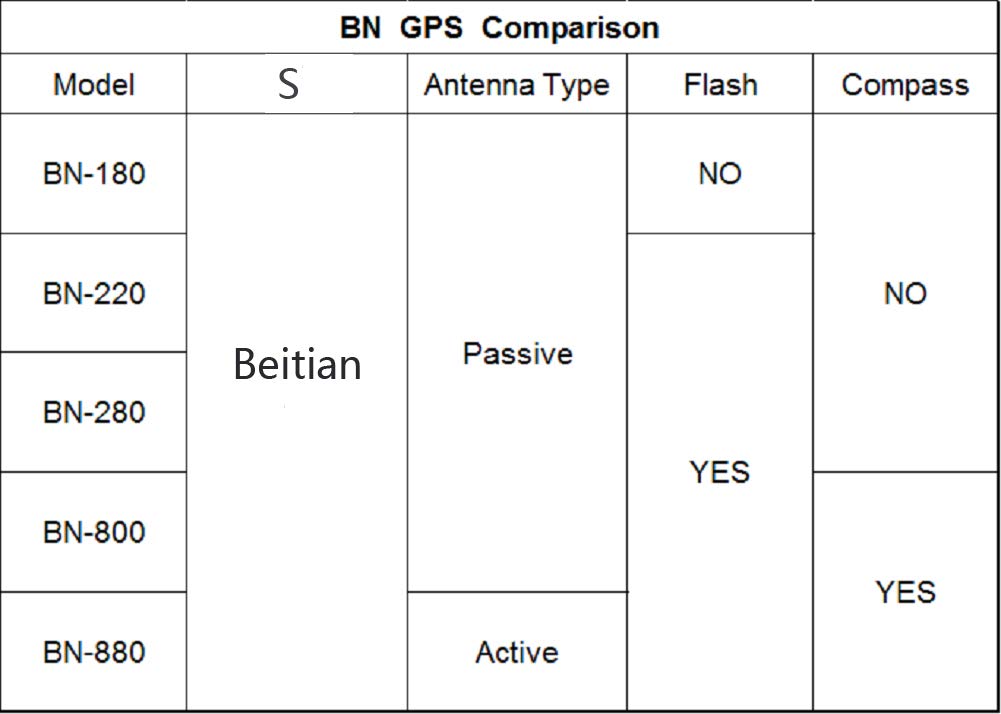Click the word "GPS" in the table title
The height and width of the screenshot is (714, 1001).
coord(431,27)
